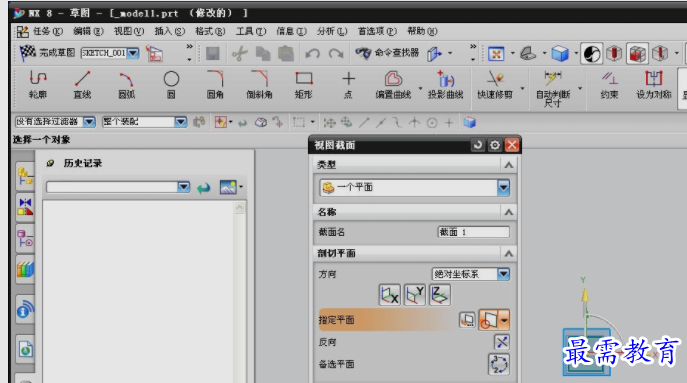Image resolution: width=687 pixels, height=383 pixels.
Task: Click the save disk icon
Action: [x=213, y=53]
